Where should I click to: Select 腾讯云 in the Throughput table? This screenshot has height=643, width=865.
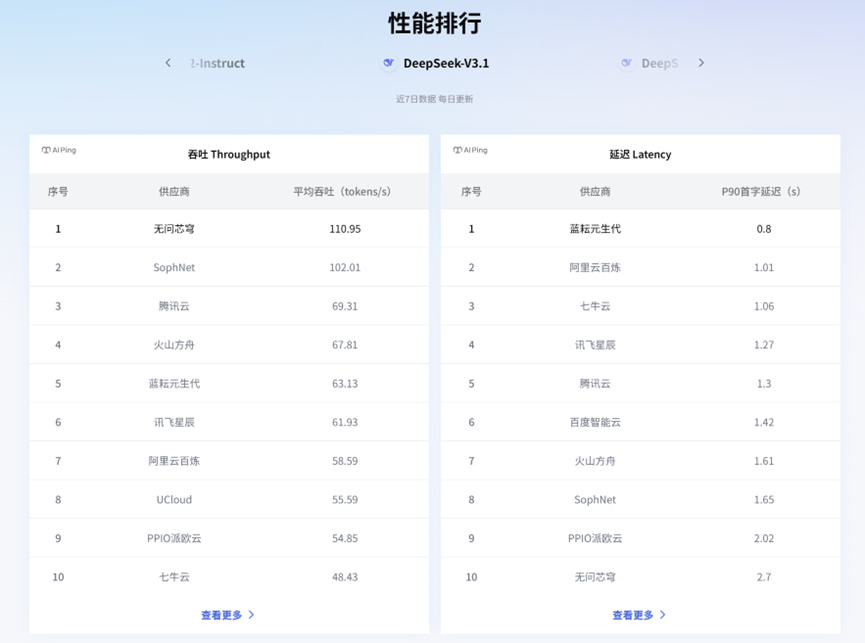coord(174,306)
